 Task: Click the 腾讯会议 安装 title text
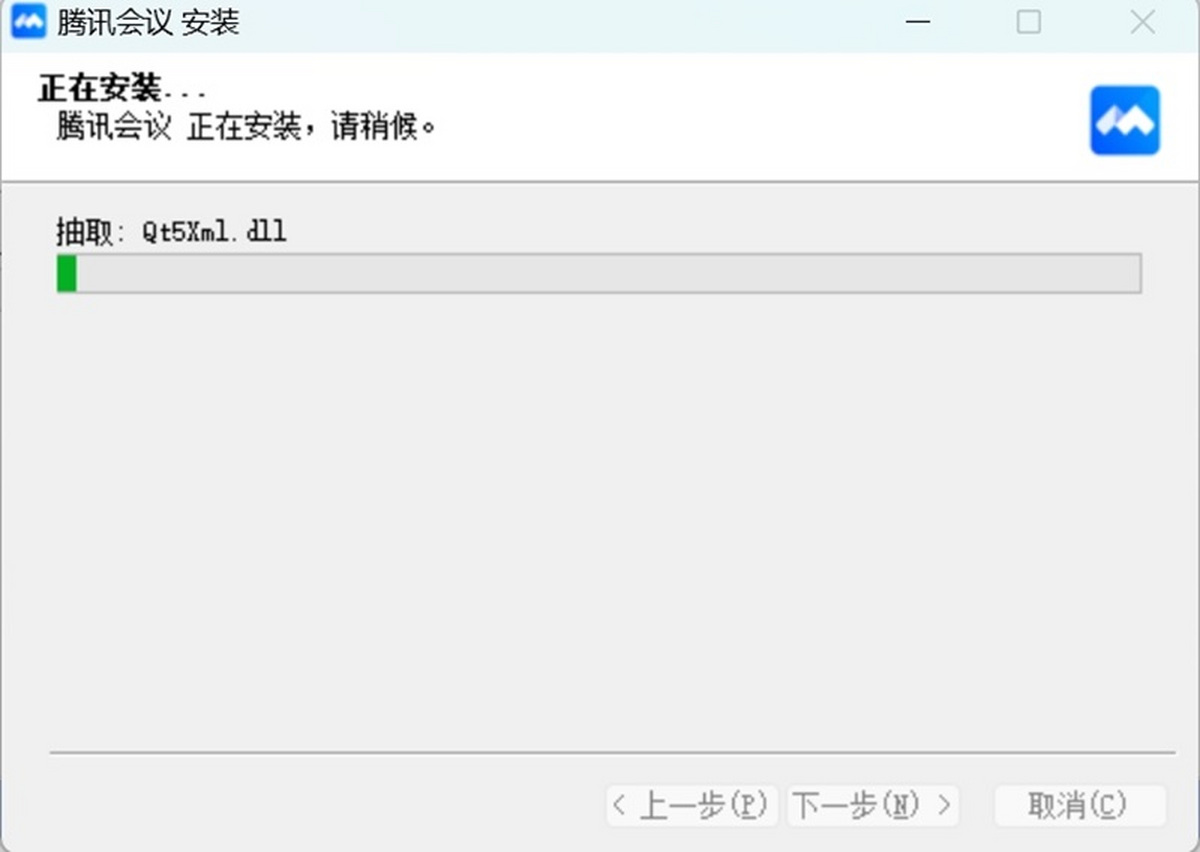click(x=148, y=22)
